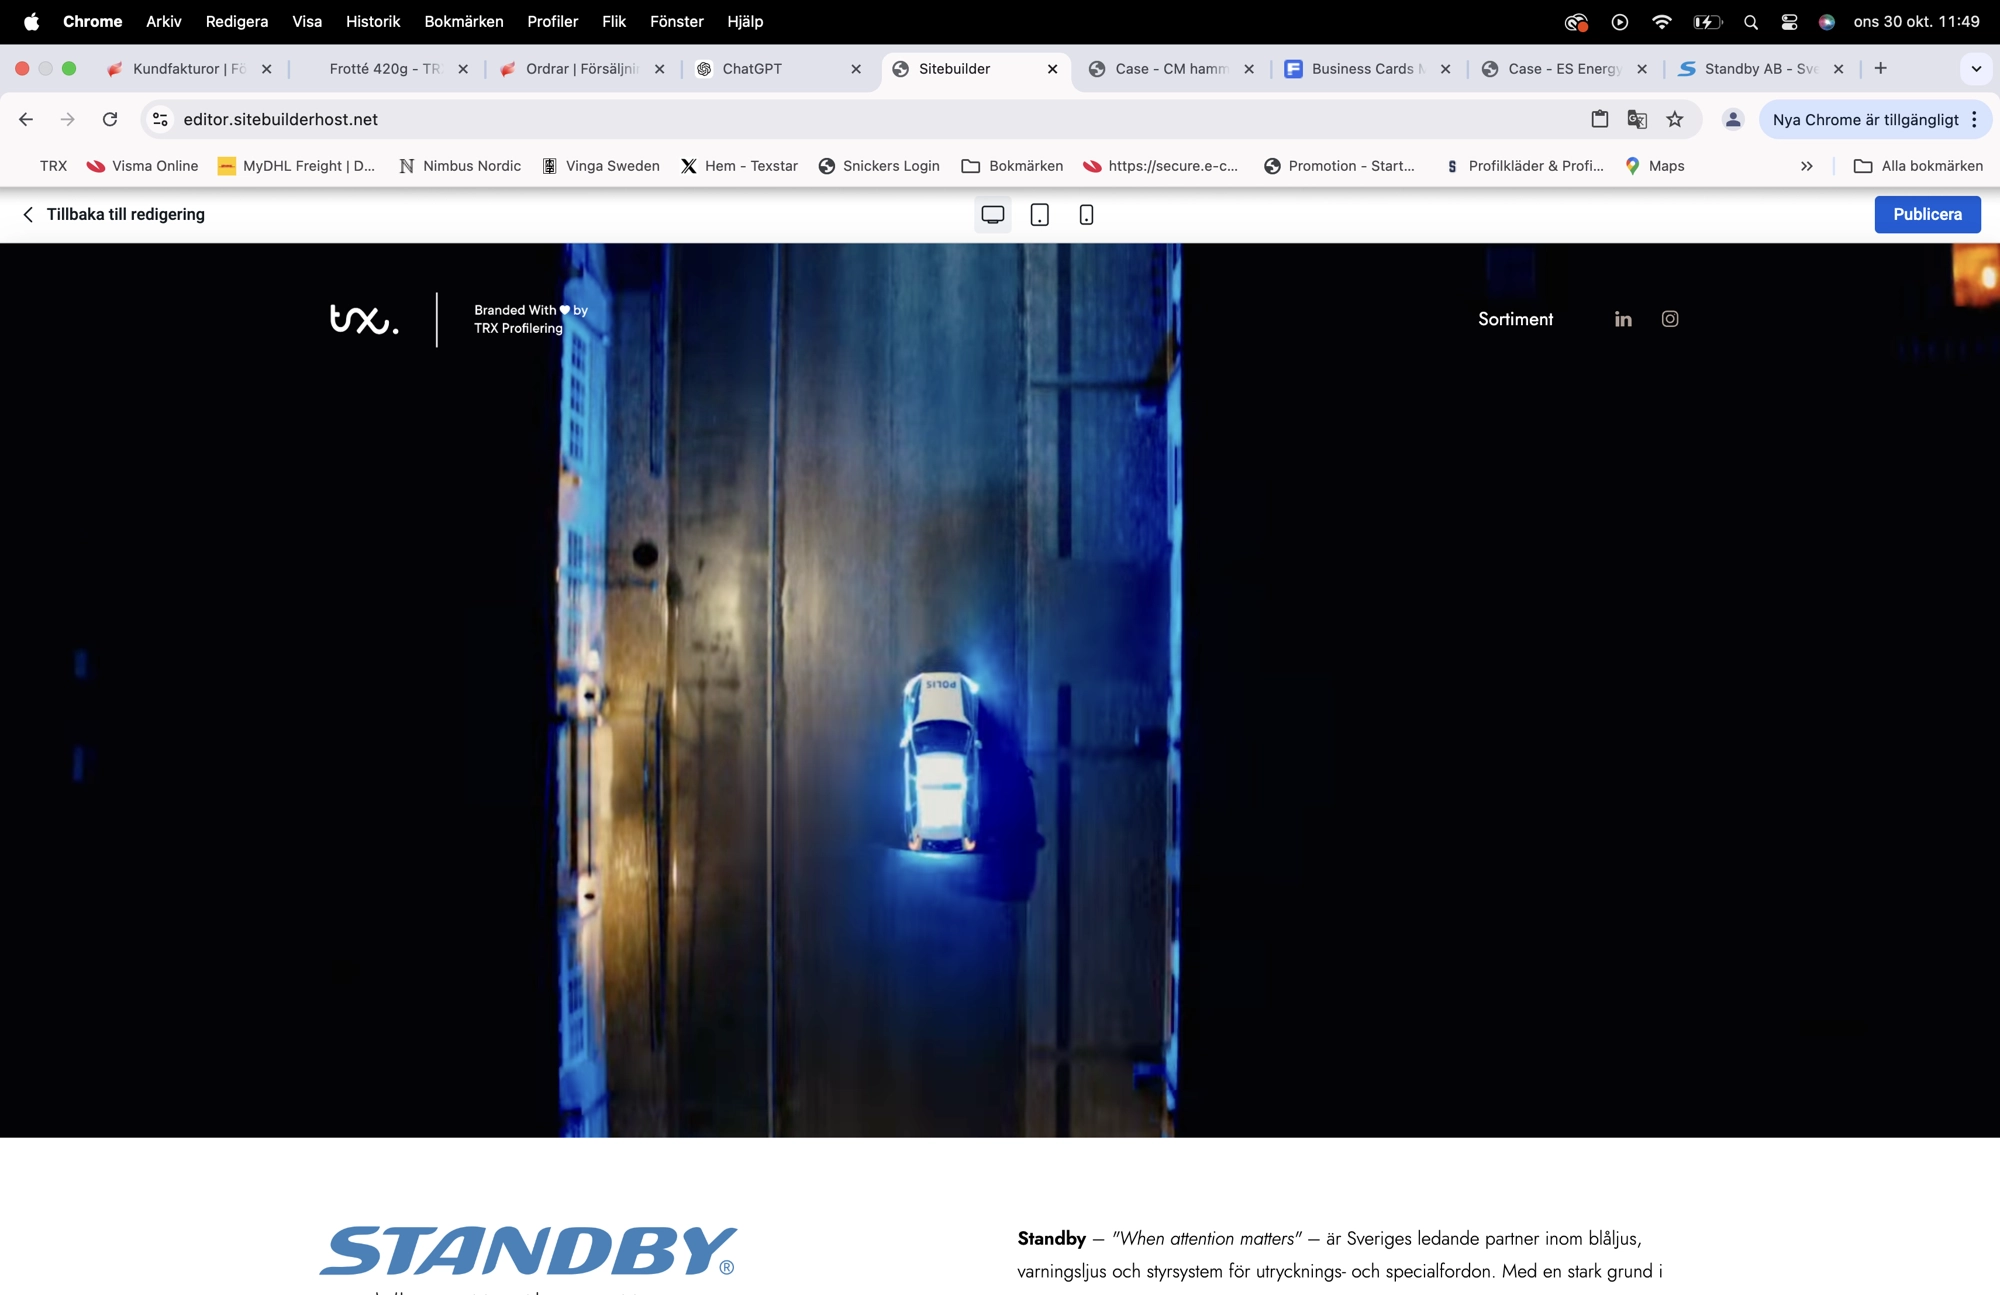
Task: Switch to tablet preview mode
Action: (1039, 214)
